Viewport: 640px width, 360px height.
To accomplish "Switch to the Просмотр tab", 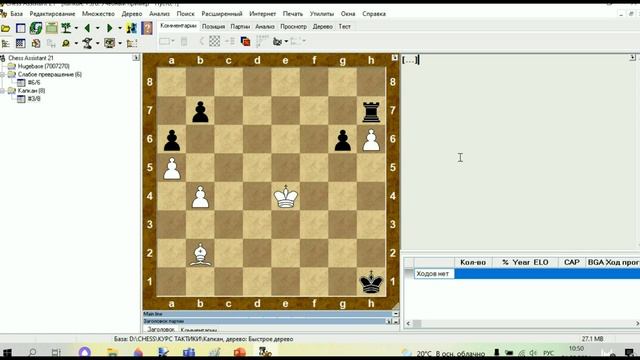I will (293, 27).
